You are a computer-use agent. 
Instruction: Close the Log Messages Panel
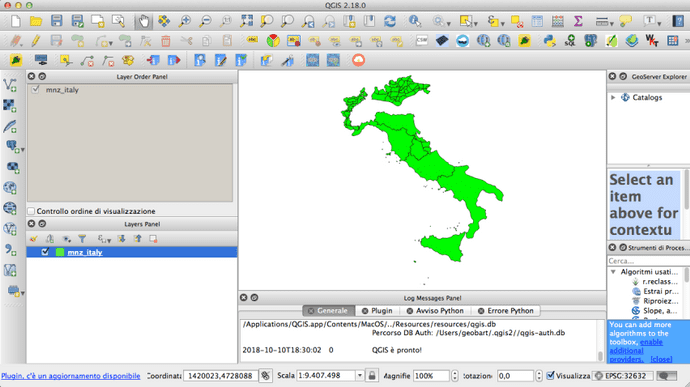pos(243,298)
